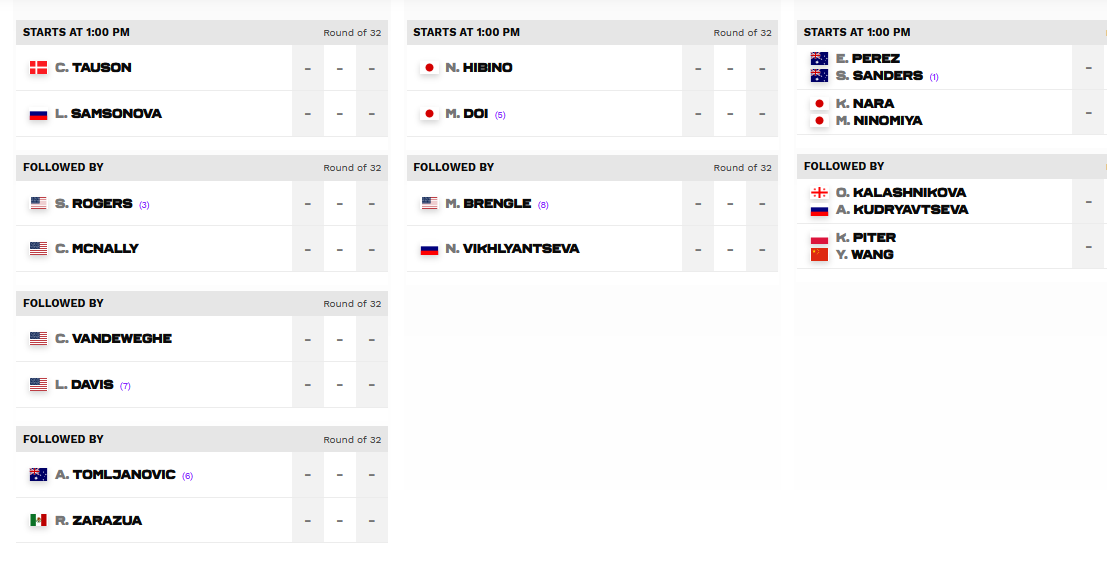Viewport: 1107px width, 569px height.
Task: Select C. Vandeweghe player name
Action: [x=114, y=339]
